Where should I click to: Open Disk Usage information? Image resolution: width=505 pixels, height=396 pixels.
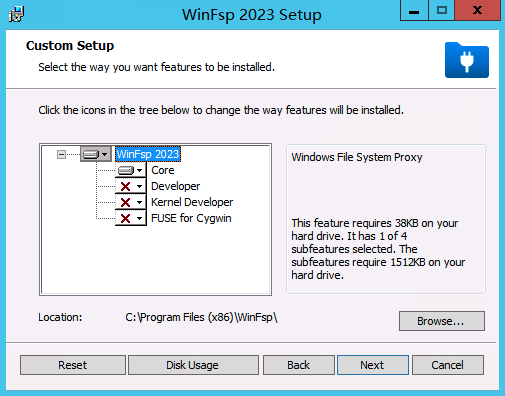tap(193, 365)
